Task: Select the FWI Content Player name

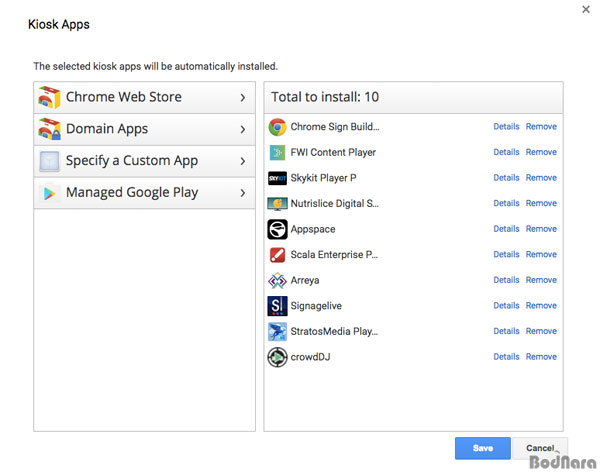Action: (333, 152)
